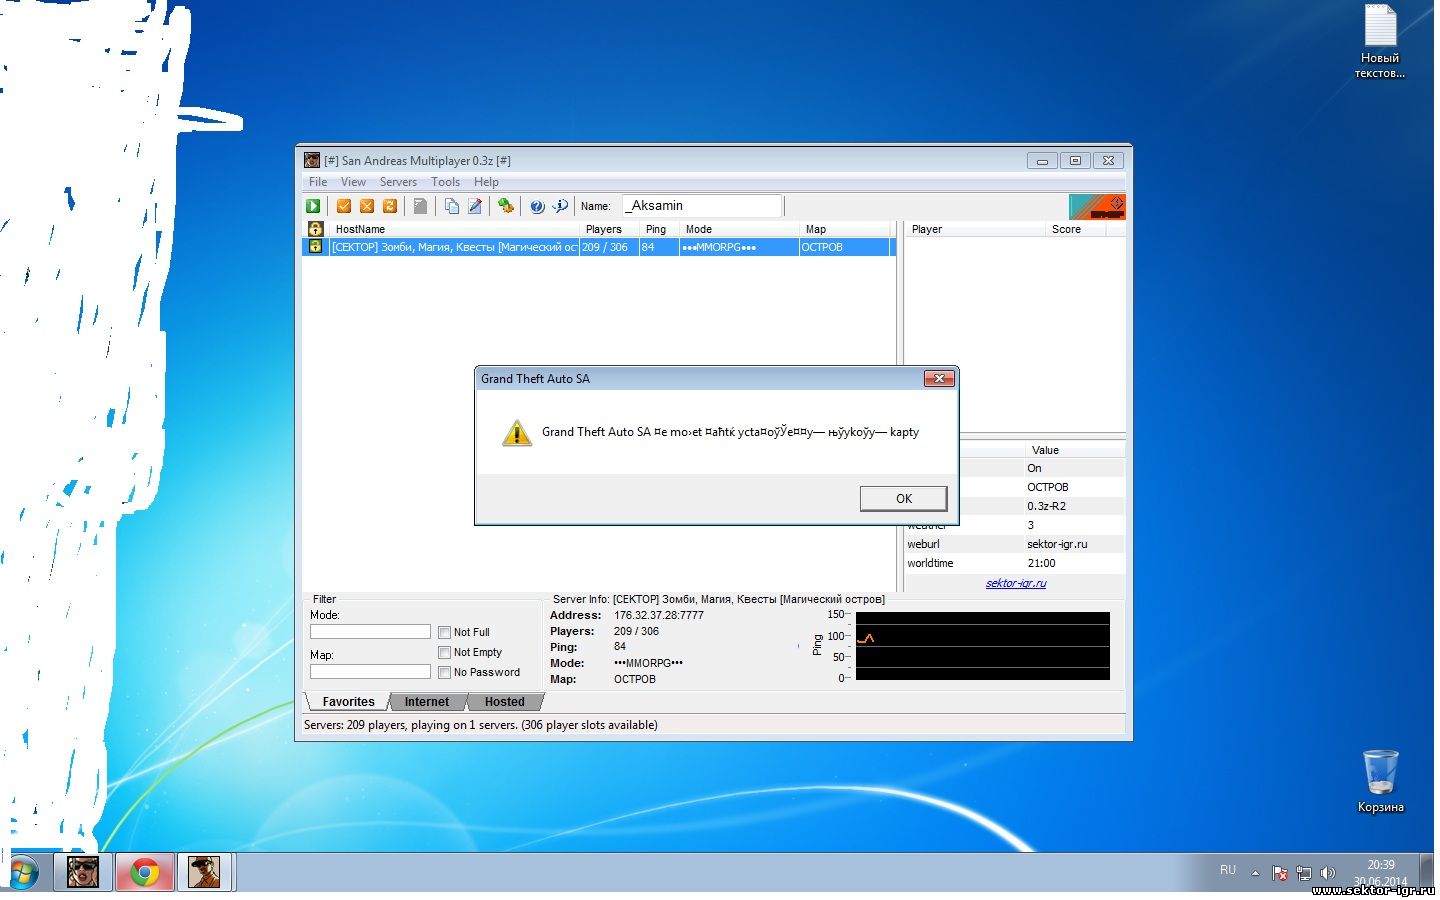Open Google Chrome from the taskbar
Image resolution: width=1440 pixels, height=900 pixels.
(145, 872)
